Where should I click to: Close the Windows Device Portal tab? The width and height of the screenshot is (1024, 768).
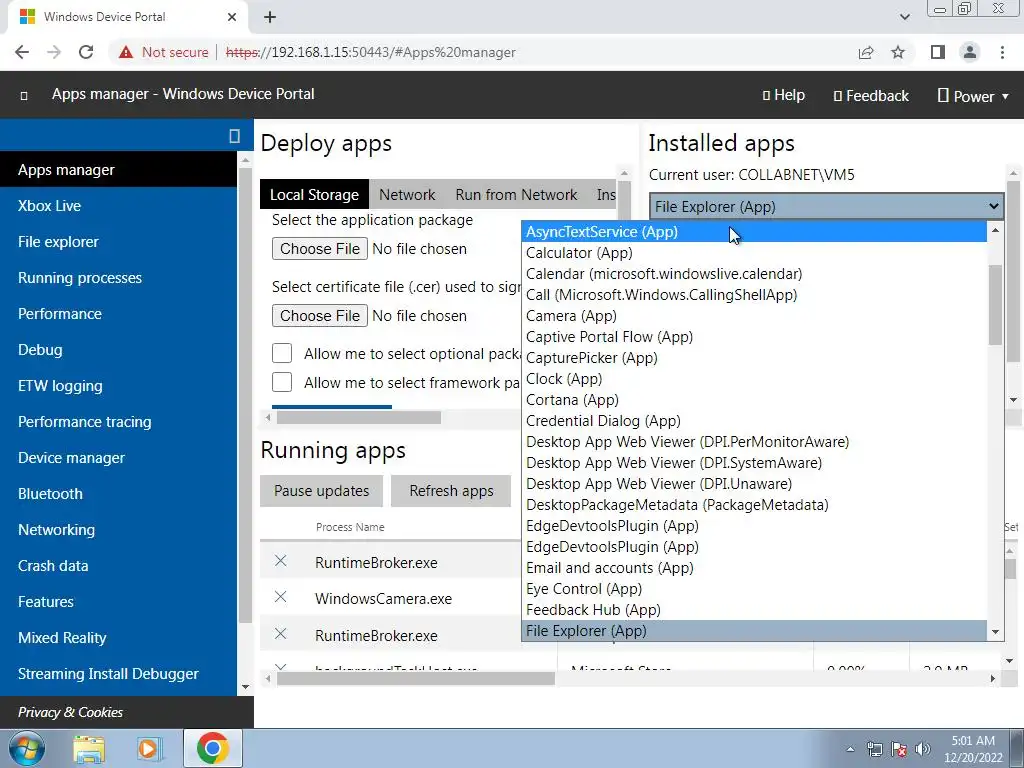232,17
